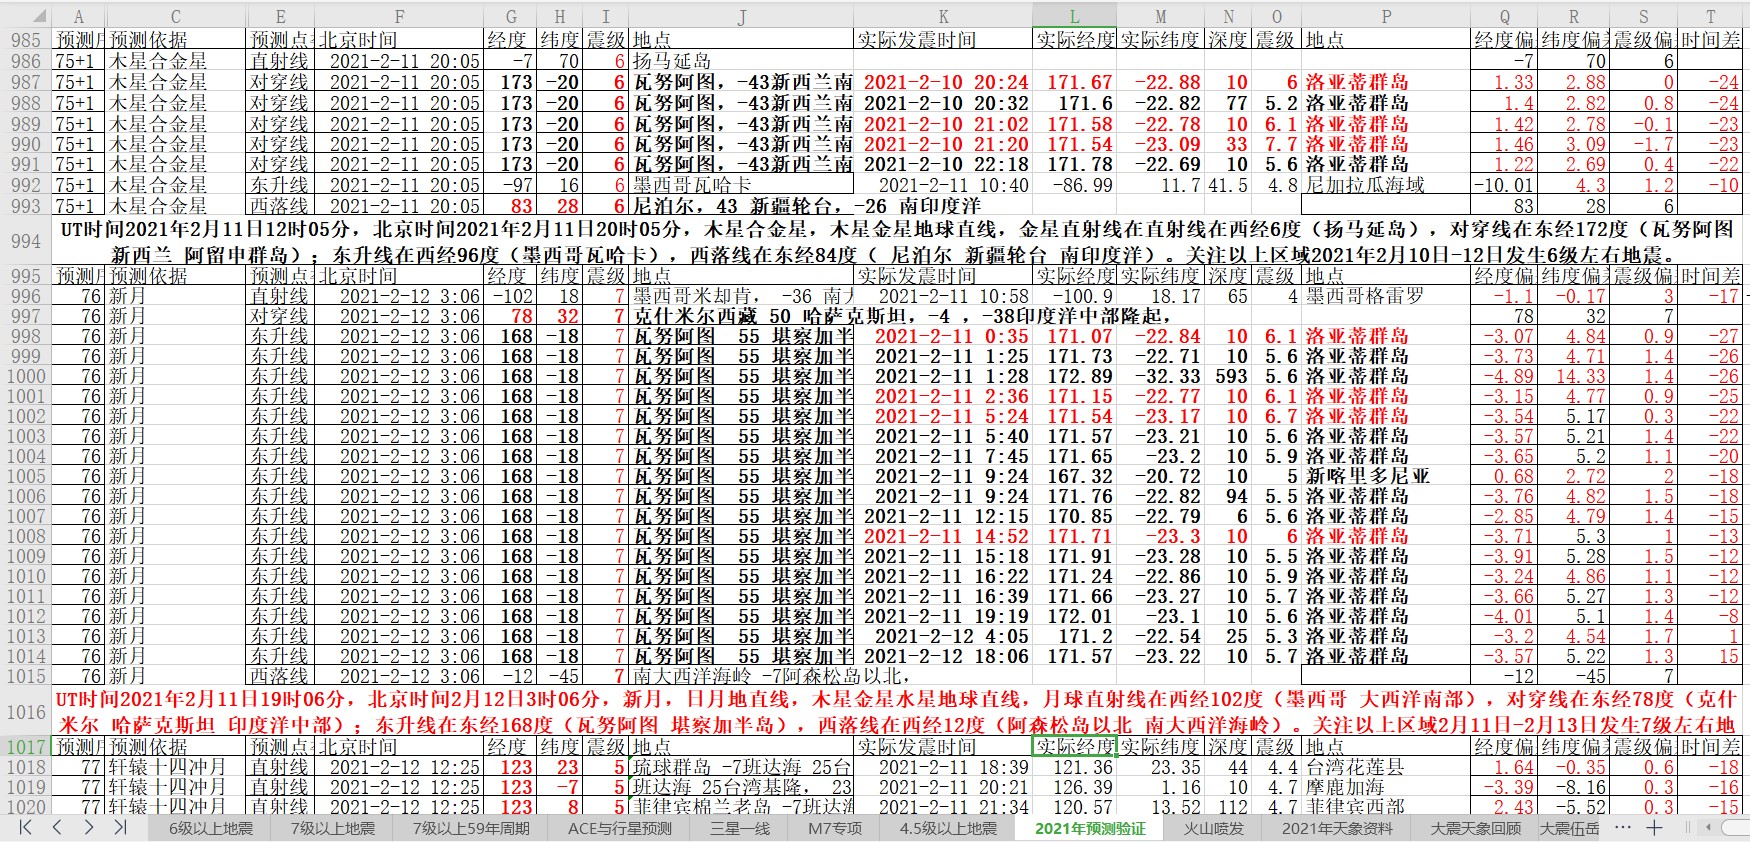The height and width of the screenshot is (842, 1750).
Task: Click cell 墨西哥格雷罗
Action: point(1386,296)
